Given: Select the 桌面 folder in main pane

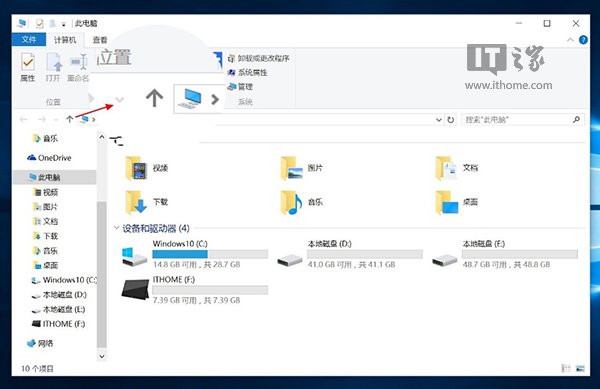Looking at the screenshot, I should click(457, 202).
